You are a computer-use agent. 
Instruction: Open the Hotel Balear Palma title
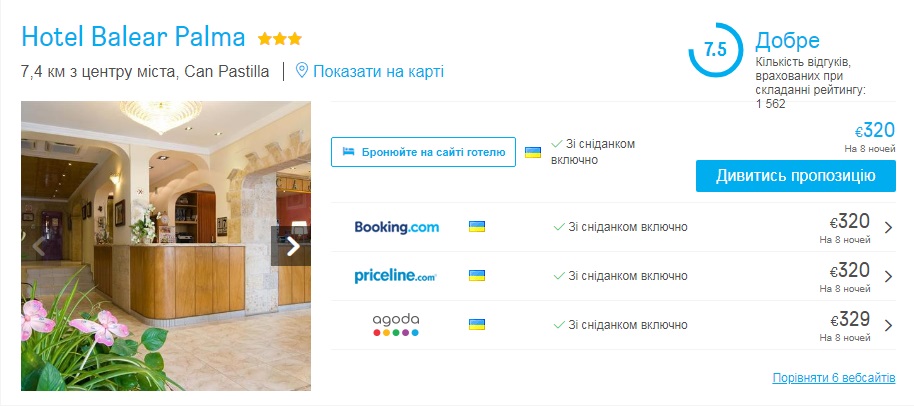click(x=133, y=38)
